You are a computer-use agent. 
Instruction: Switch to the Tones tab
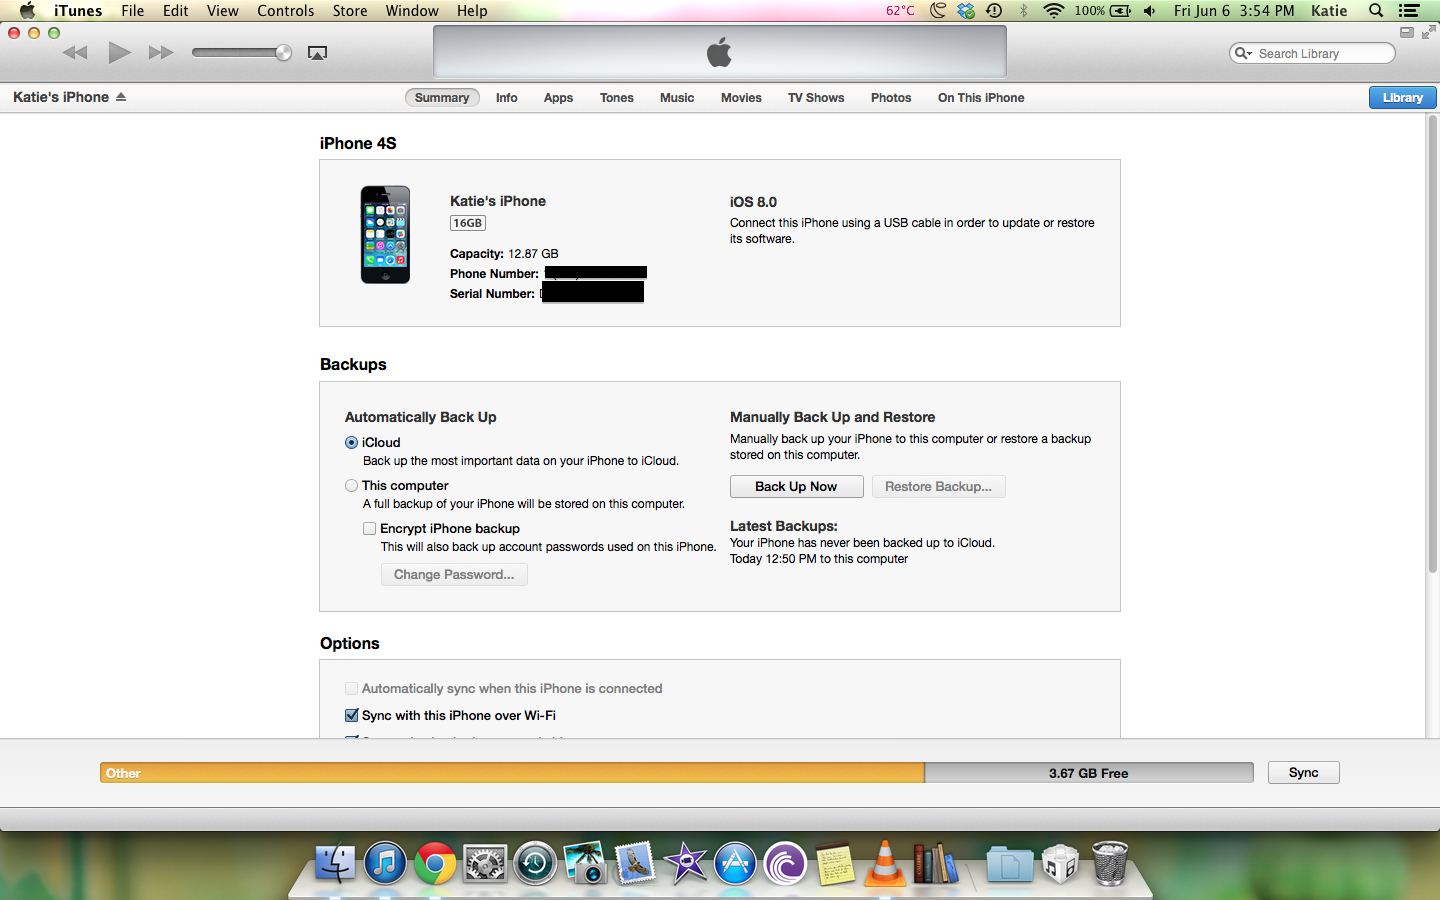(x=617, y=98)
